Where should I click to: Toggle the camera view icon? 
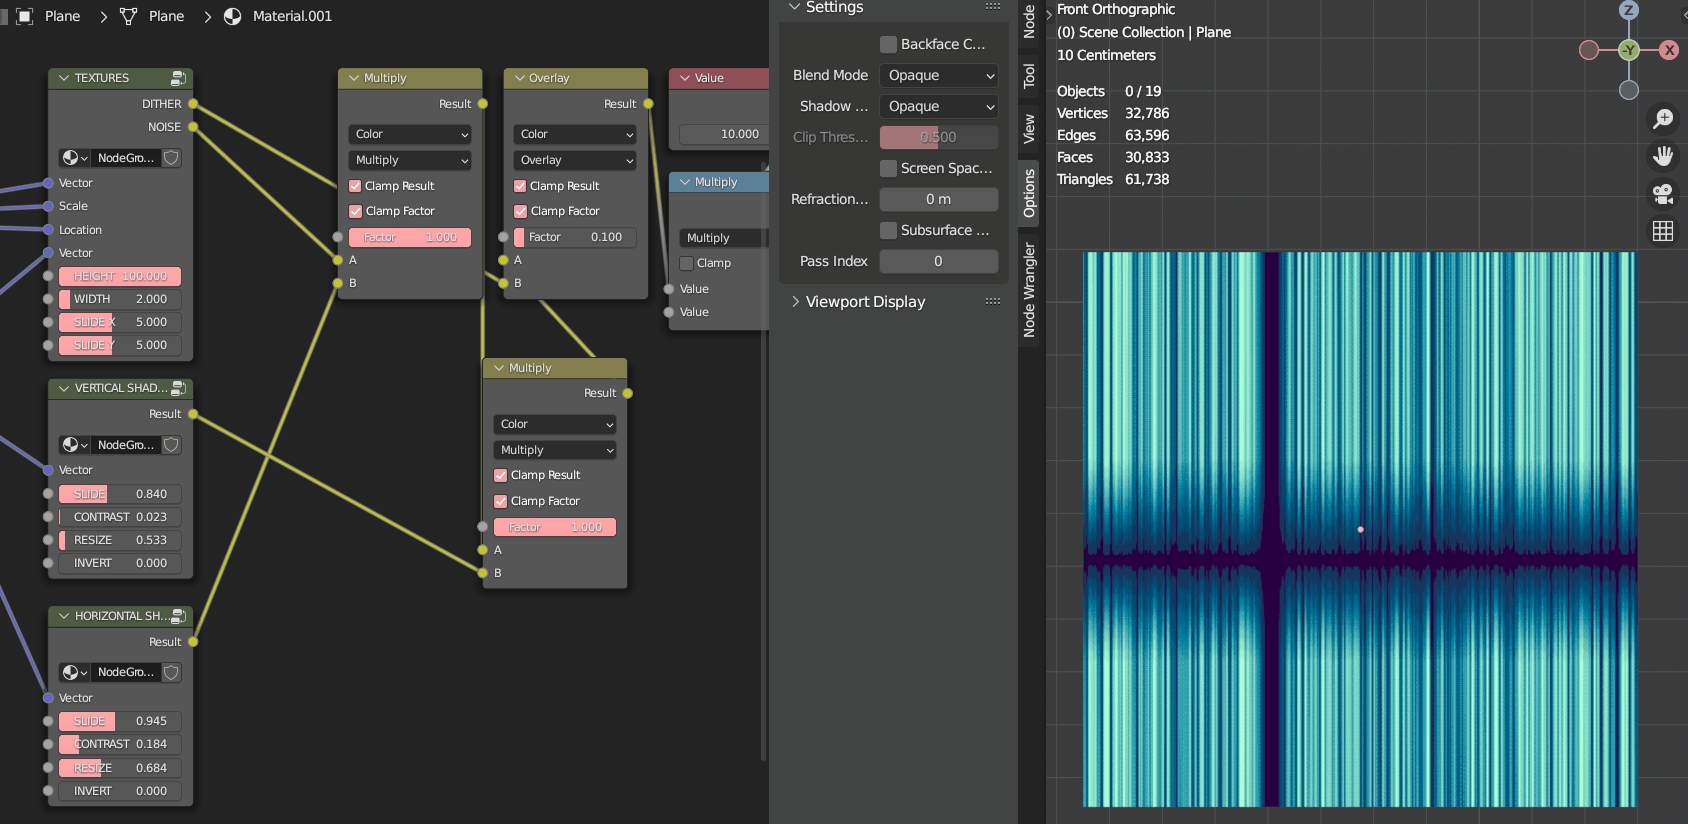point(1663,193)
